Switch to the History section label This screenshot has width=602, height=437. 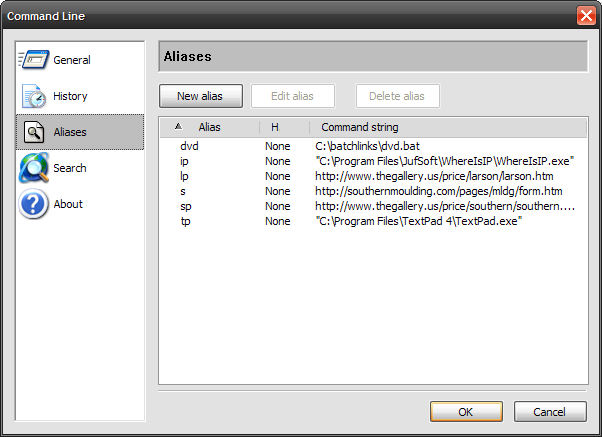click(70, 96)
